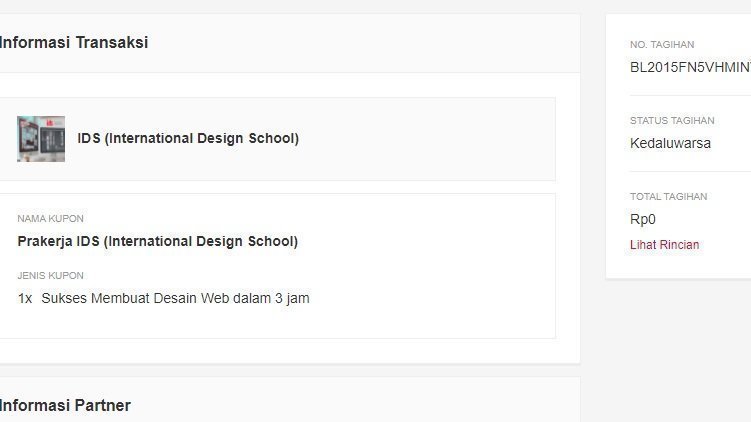The height and width of the screenshot is (422, 751).
Task: Open the Lihat Rincian link
Action: pyautogui.click(x=664, y=245)
